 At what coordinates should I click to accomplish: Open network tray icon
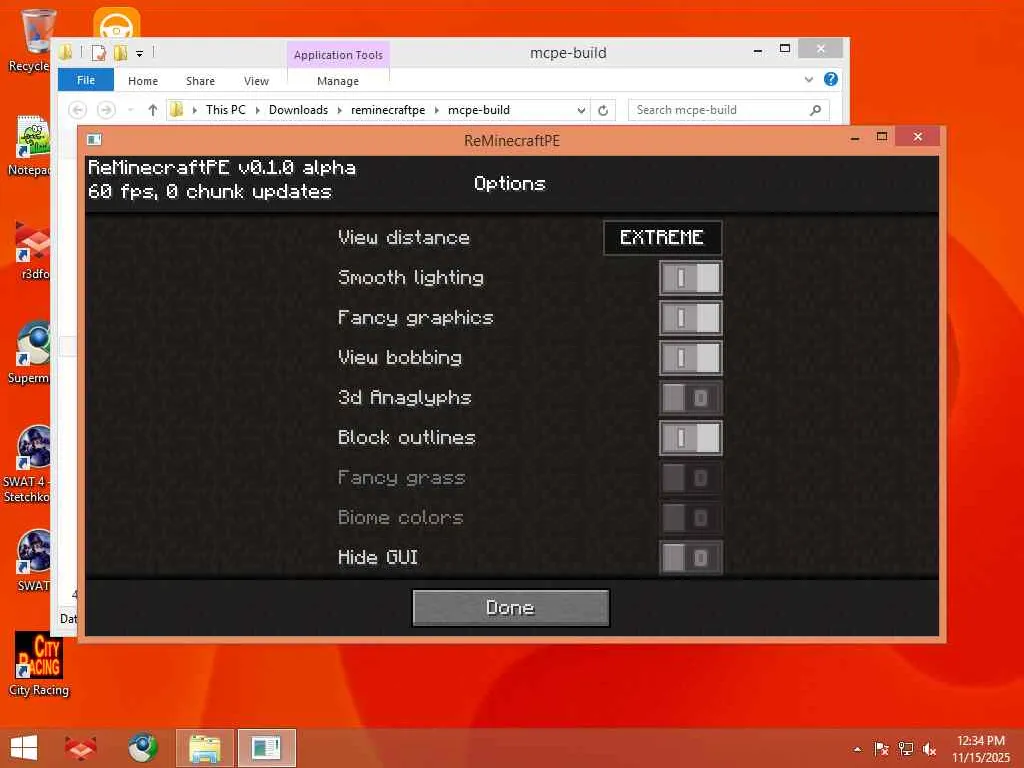pyautogui.click(x=905, y=749)
